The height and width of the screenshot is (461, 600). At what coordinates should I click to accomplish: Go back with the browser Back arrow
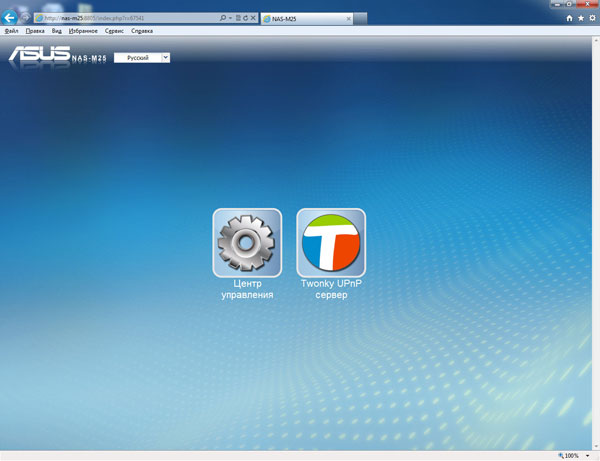click(x=9, y=18)
